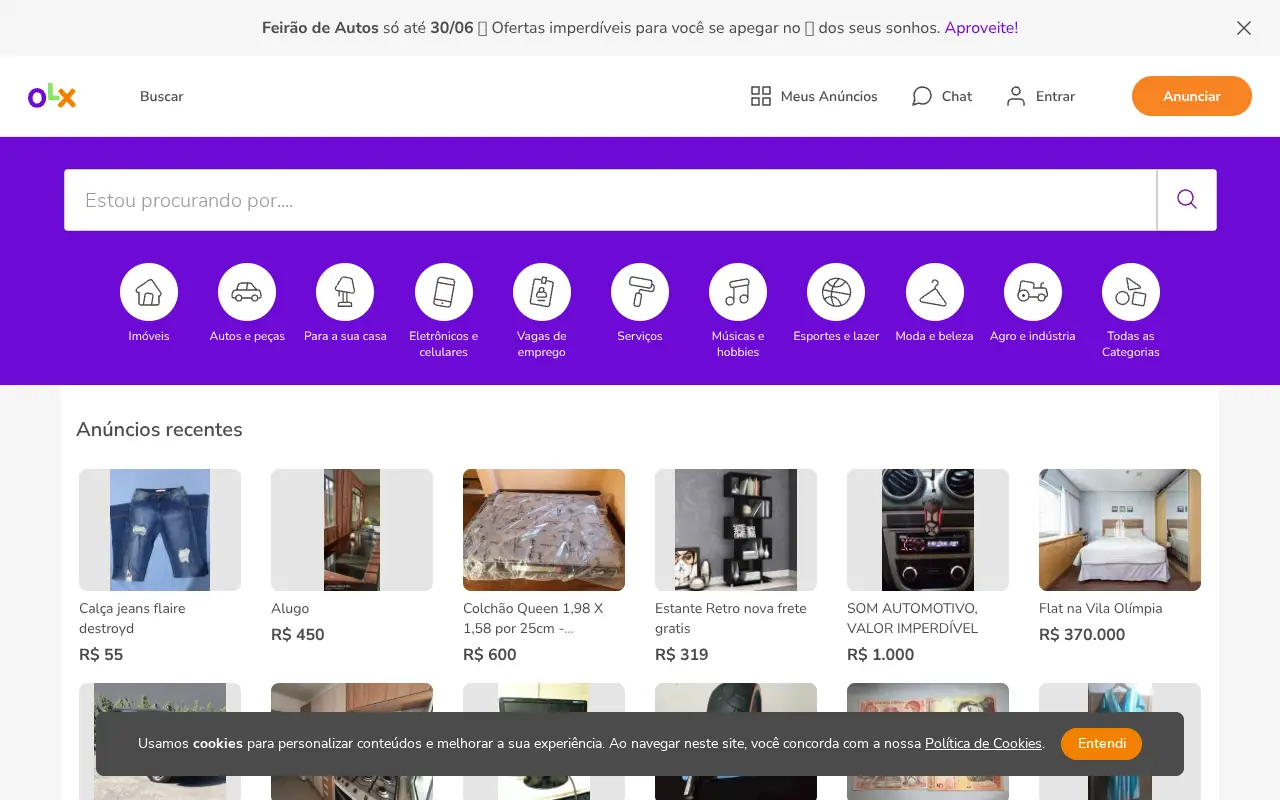Open the Imóveis category icon
Viewport: 1280px width, 800px height.
tap(149, 292)
